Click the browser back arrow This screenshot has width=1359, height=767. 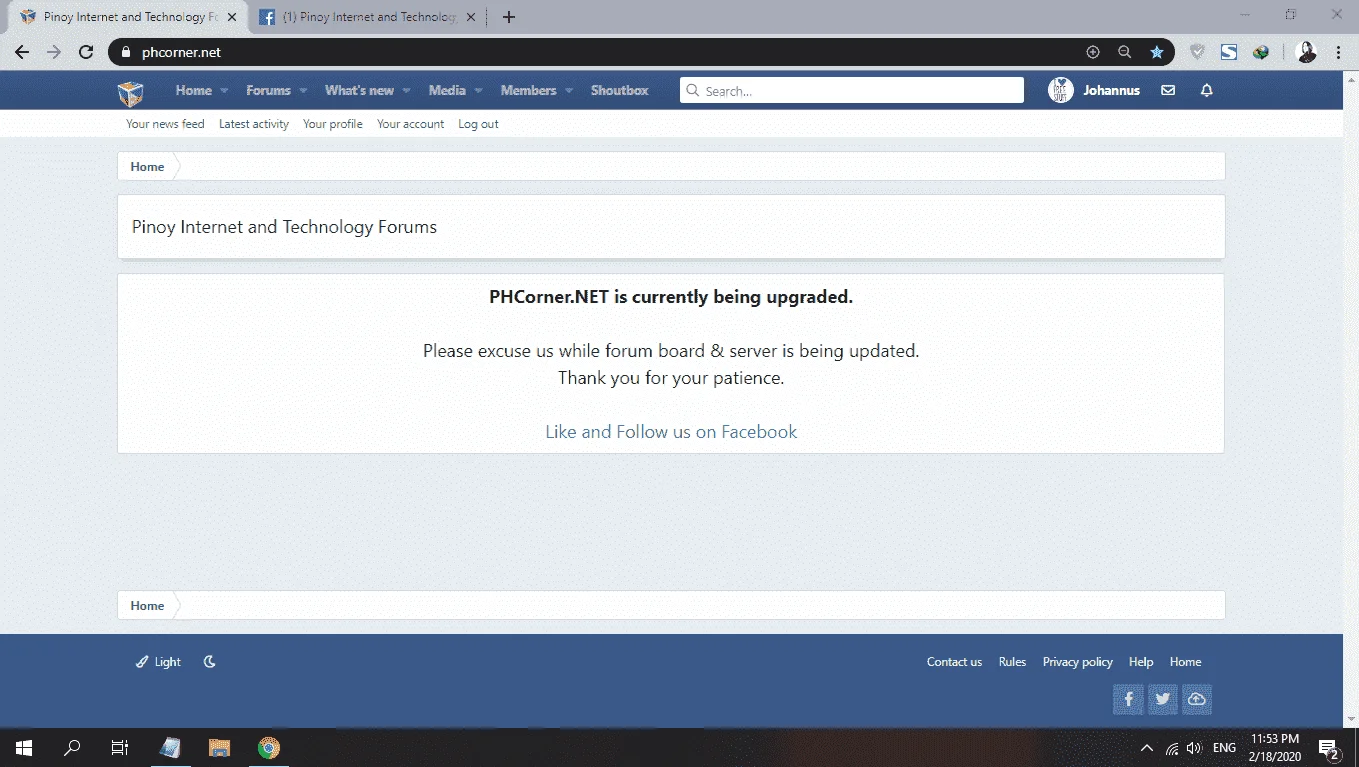pyautogui.click(x=22, y=52)
